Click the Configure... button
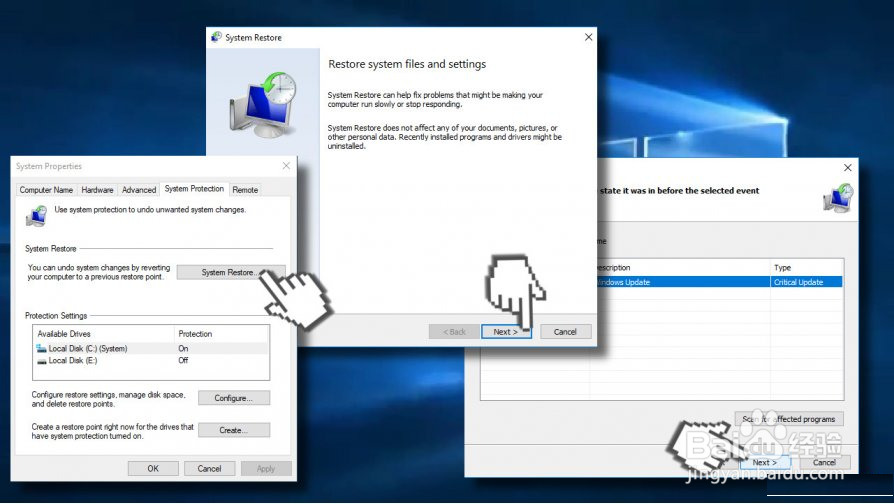The image size is (894, 504). (x=234, y=398)
